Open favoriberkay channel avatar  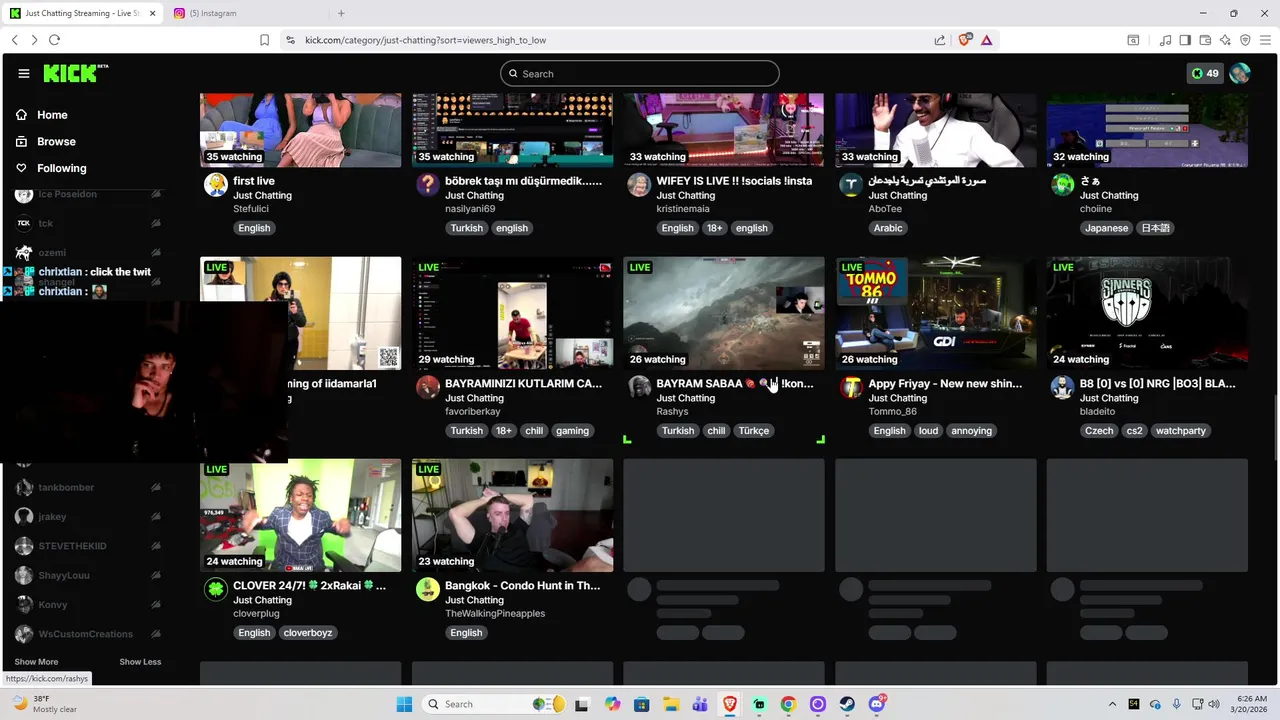[428, 388]
